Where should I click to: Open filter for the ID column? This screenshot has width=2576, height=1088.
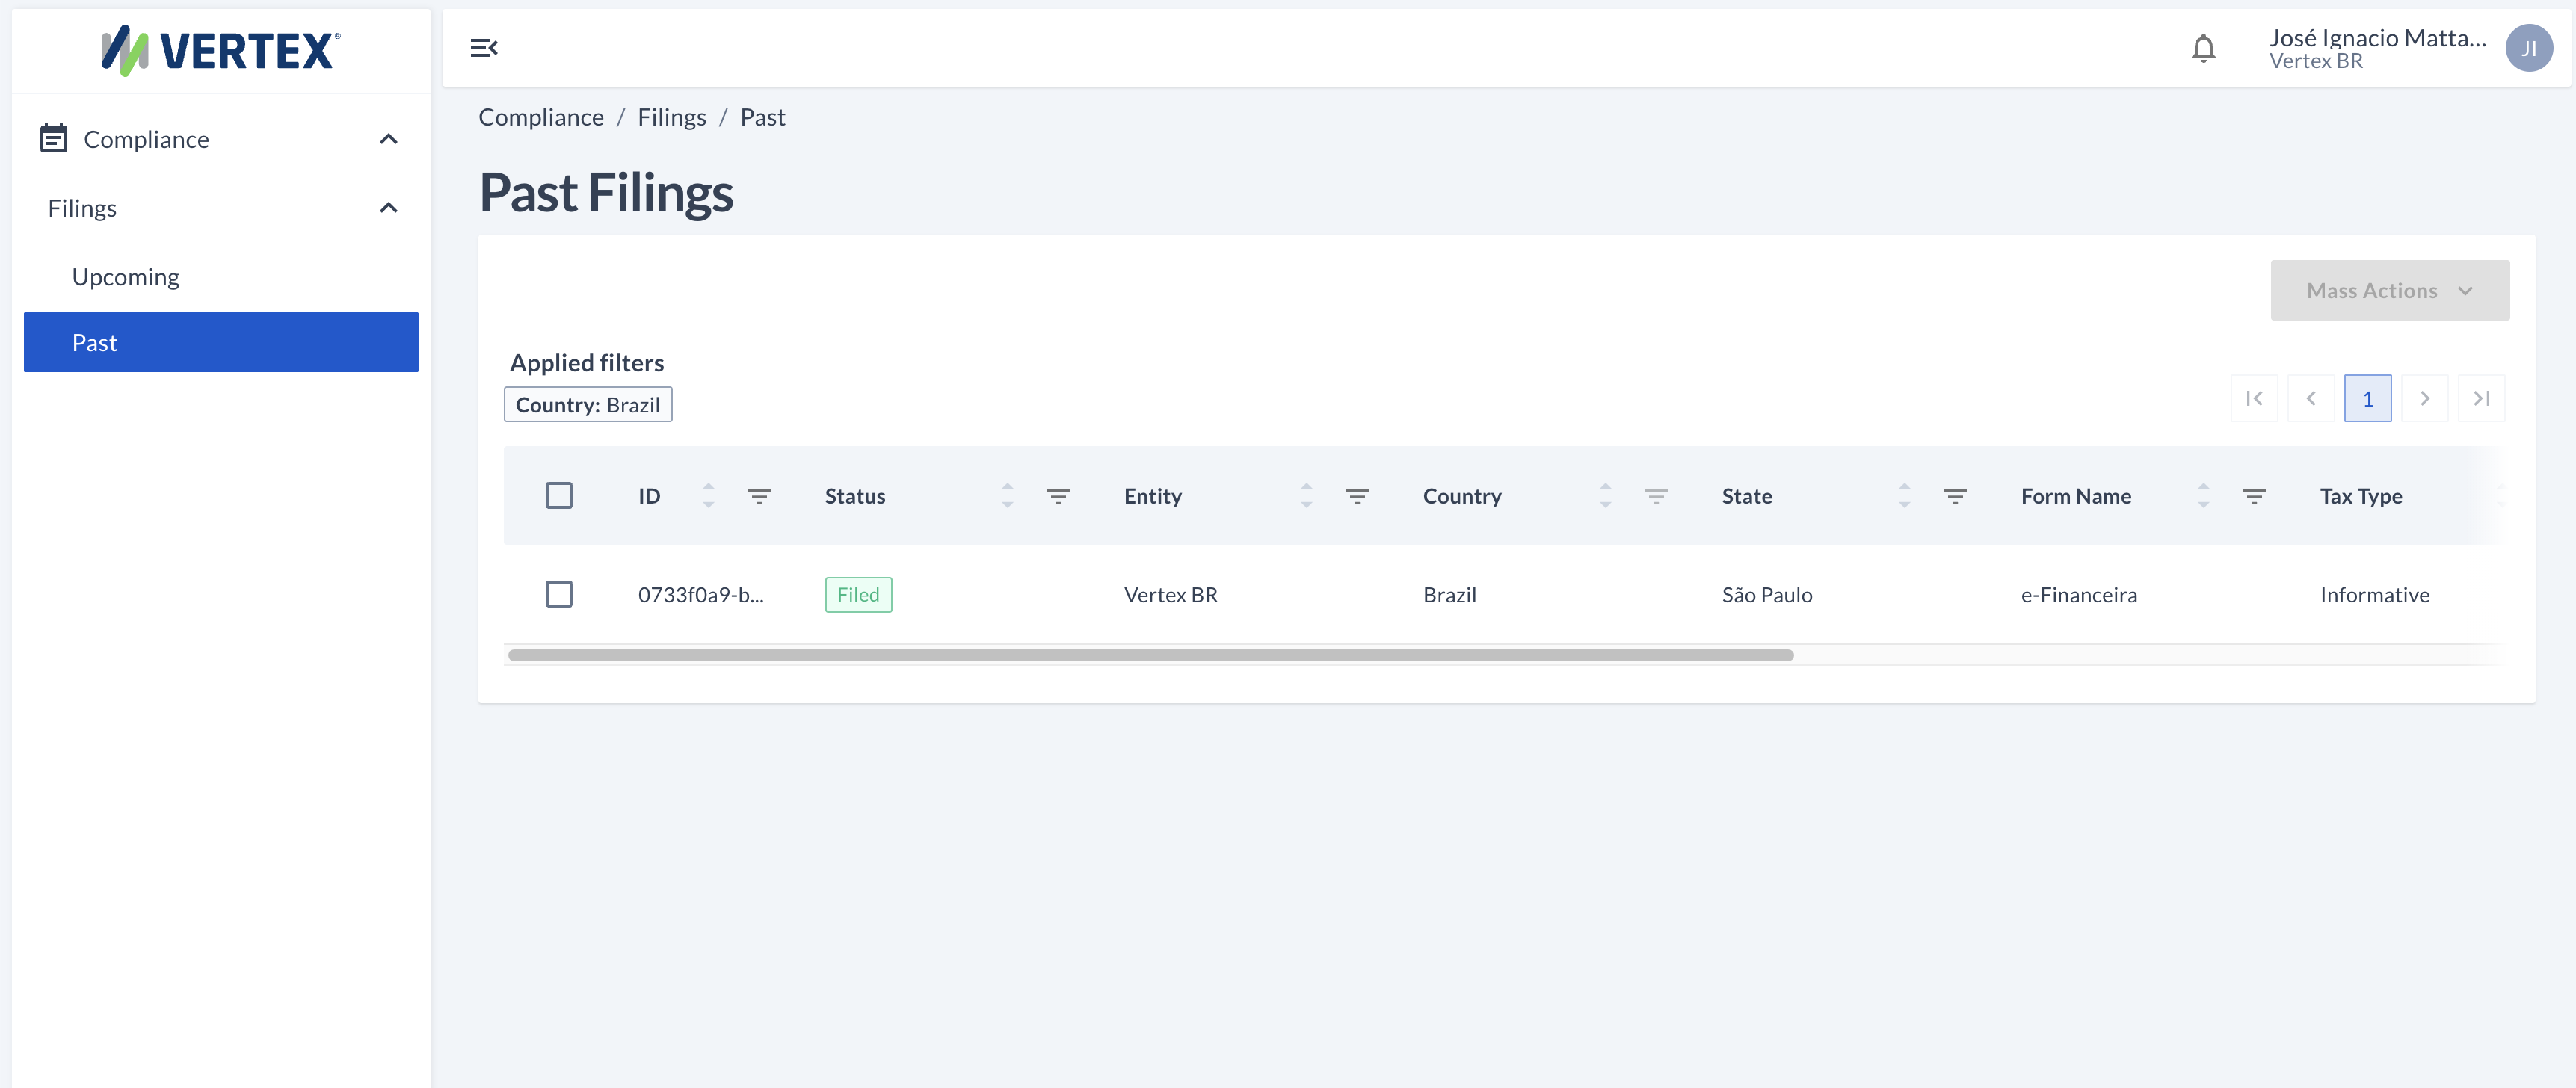[759, 496]
